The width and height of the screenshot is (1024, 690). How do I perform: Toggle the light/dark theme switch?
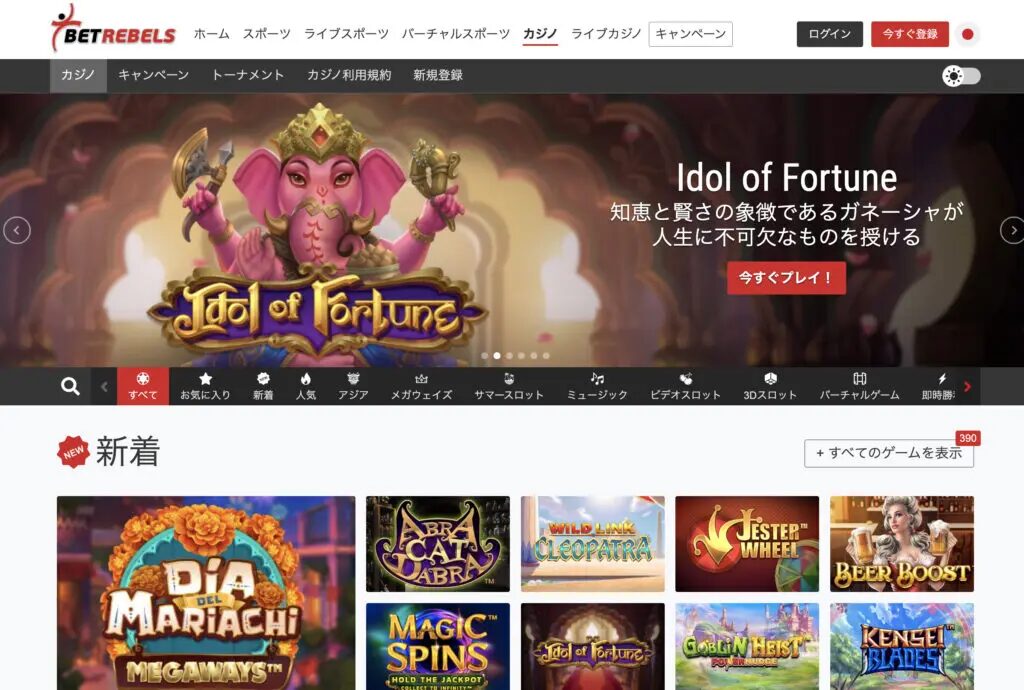click(x=961, y=76)
